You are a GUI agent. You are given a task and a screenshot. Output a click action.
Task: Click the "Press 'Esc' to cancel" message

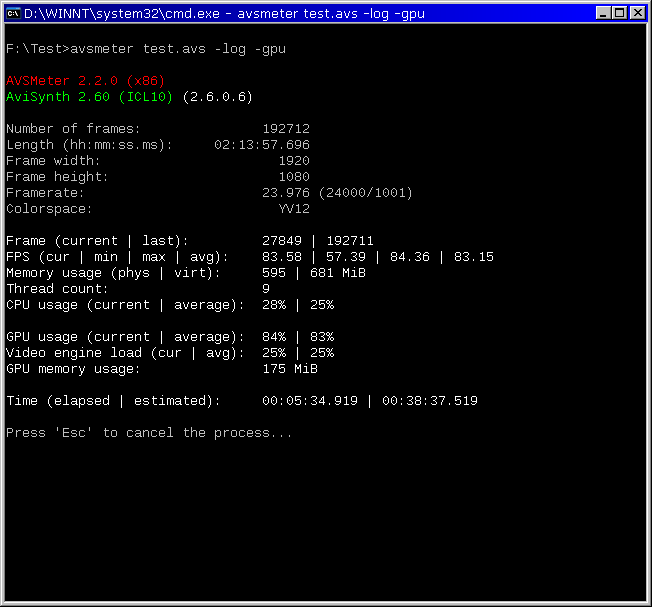149,433
